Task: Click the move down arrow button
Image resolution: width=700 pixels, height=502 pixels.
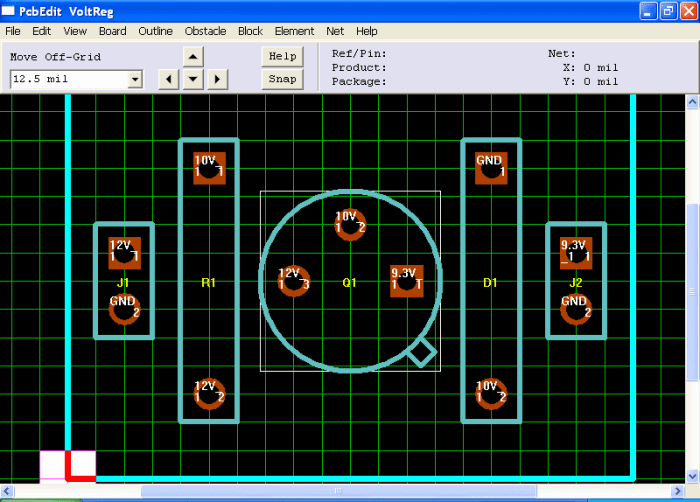Action: tap(193, 79)
